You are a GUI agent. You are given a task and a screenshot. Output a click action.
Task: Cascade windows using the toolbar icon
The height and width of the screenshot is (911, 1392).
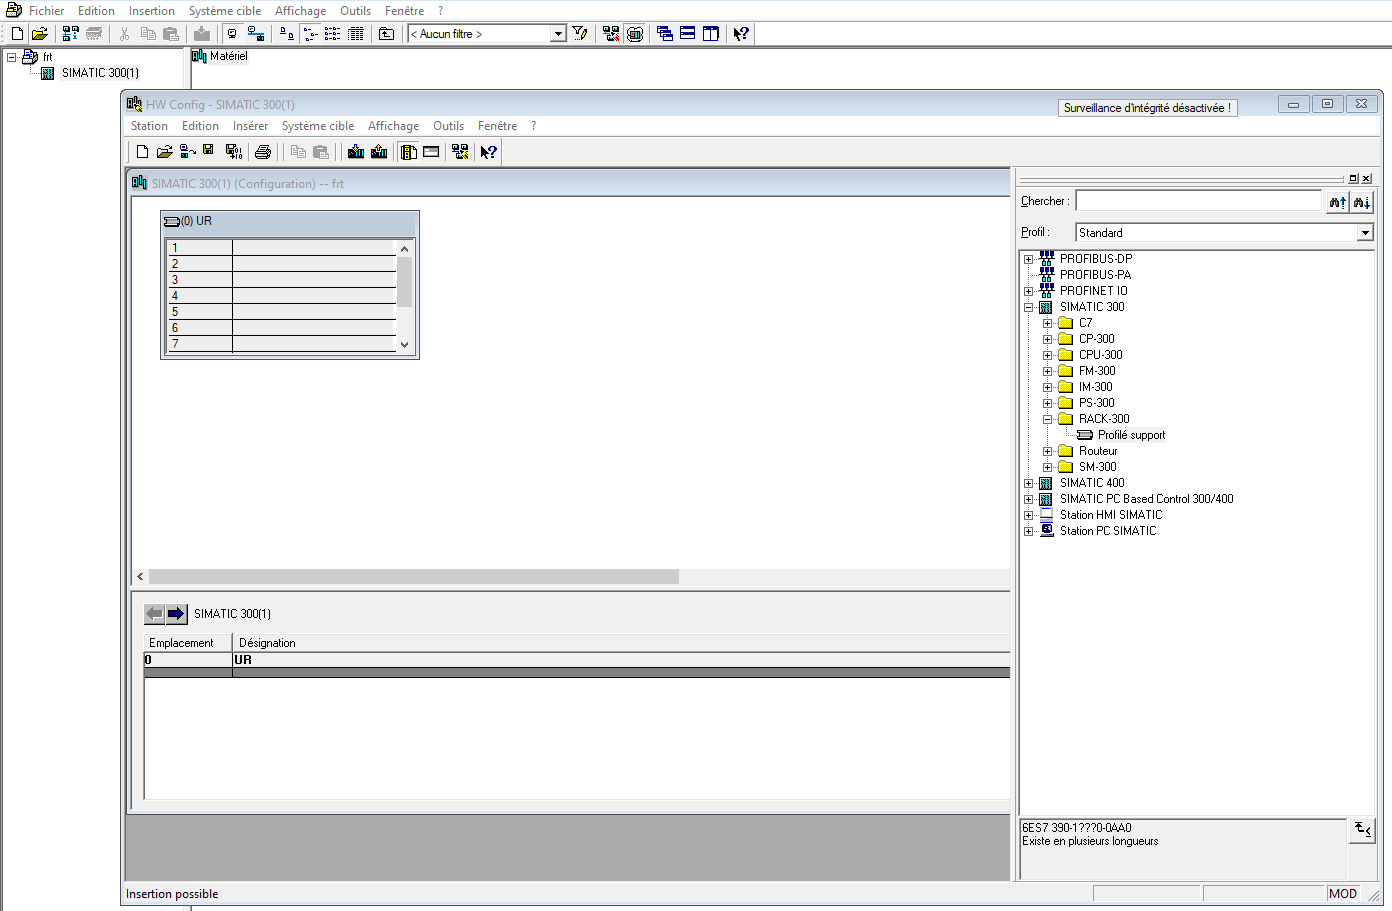(665, 33)
